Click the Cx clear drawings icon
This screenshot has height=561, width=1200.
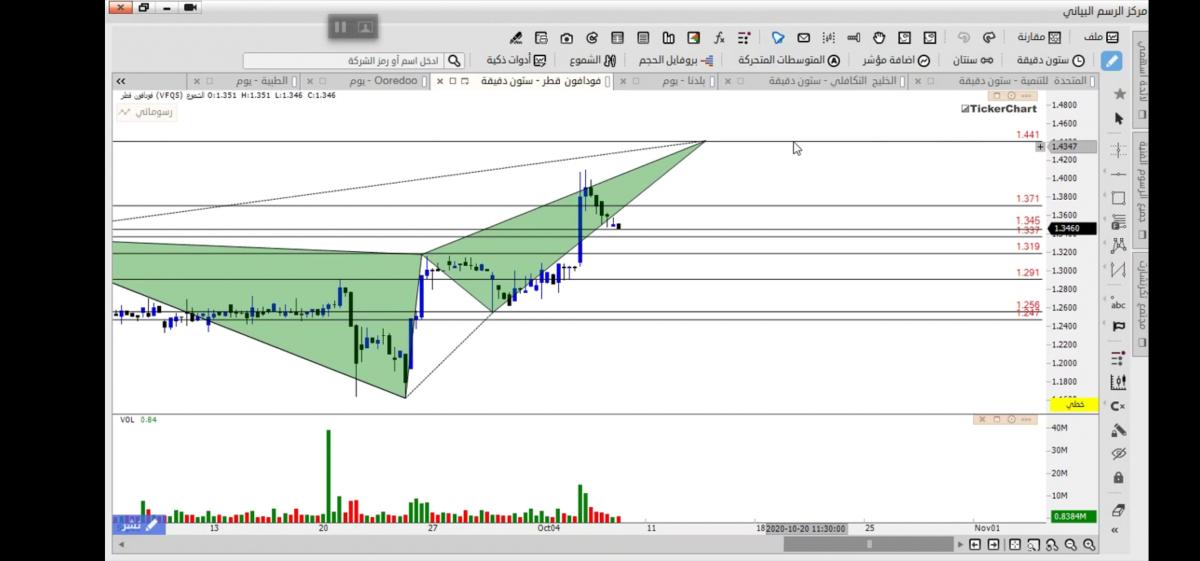(x=1118, y=406)
